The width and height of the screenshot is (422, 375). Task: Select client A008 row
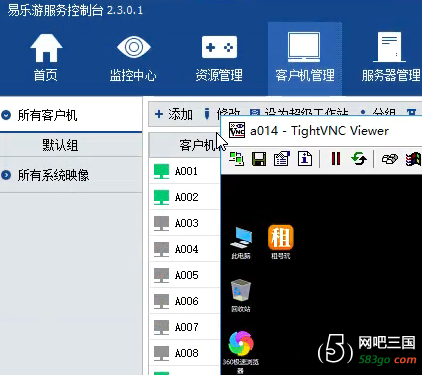tap(185, 353)
